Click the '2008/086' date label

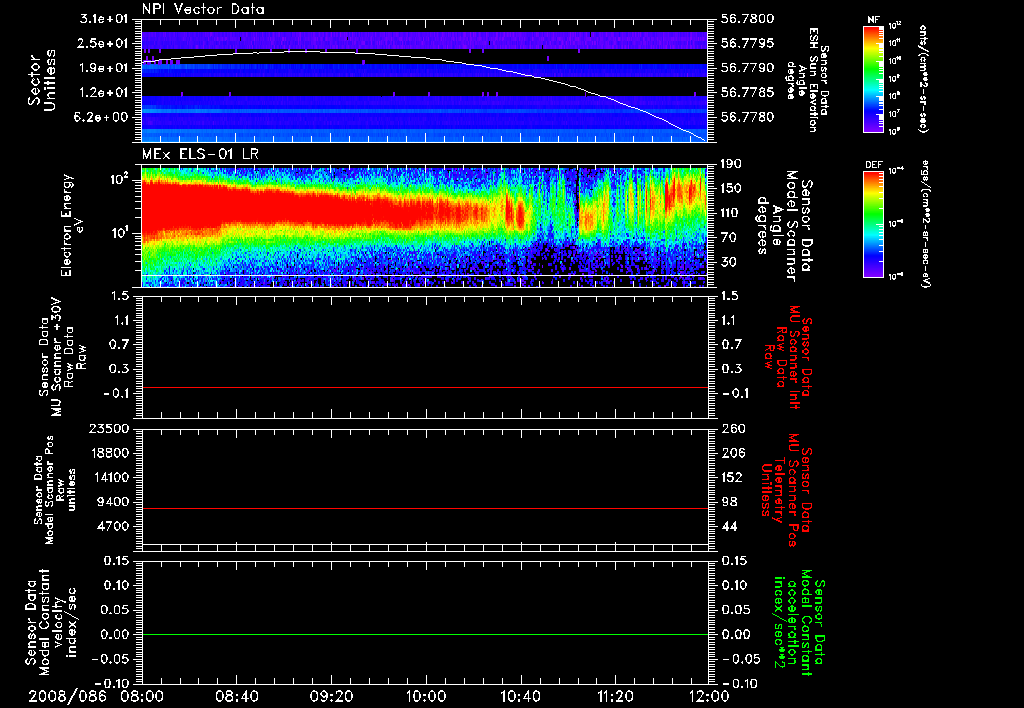[67, 696]
